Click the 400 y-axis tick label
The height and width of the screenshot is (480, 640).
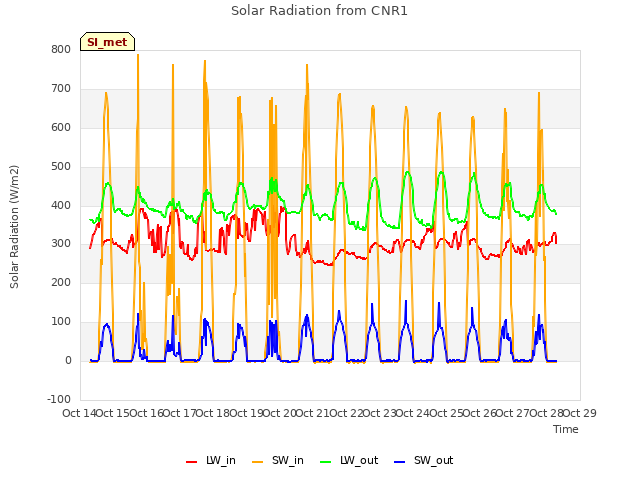tap(61, 205)
